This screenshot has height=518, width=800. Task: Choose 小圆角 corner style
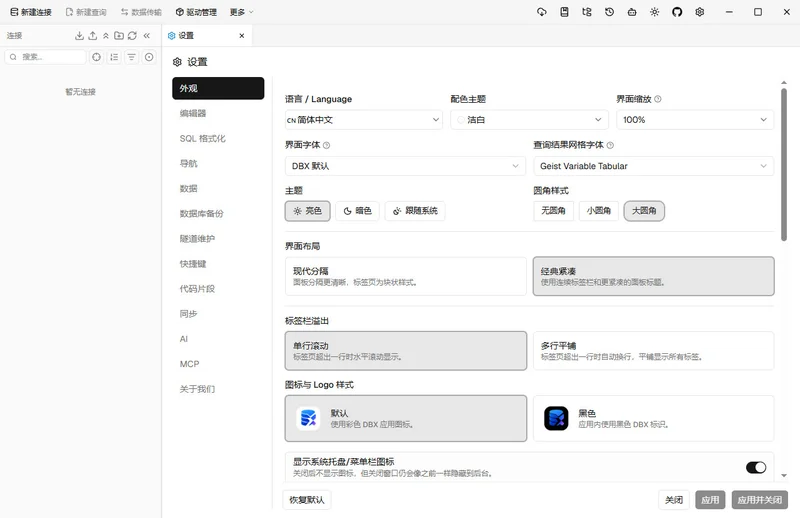[x=599, y=211]
